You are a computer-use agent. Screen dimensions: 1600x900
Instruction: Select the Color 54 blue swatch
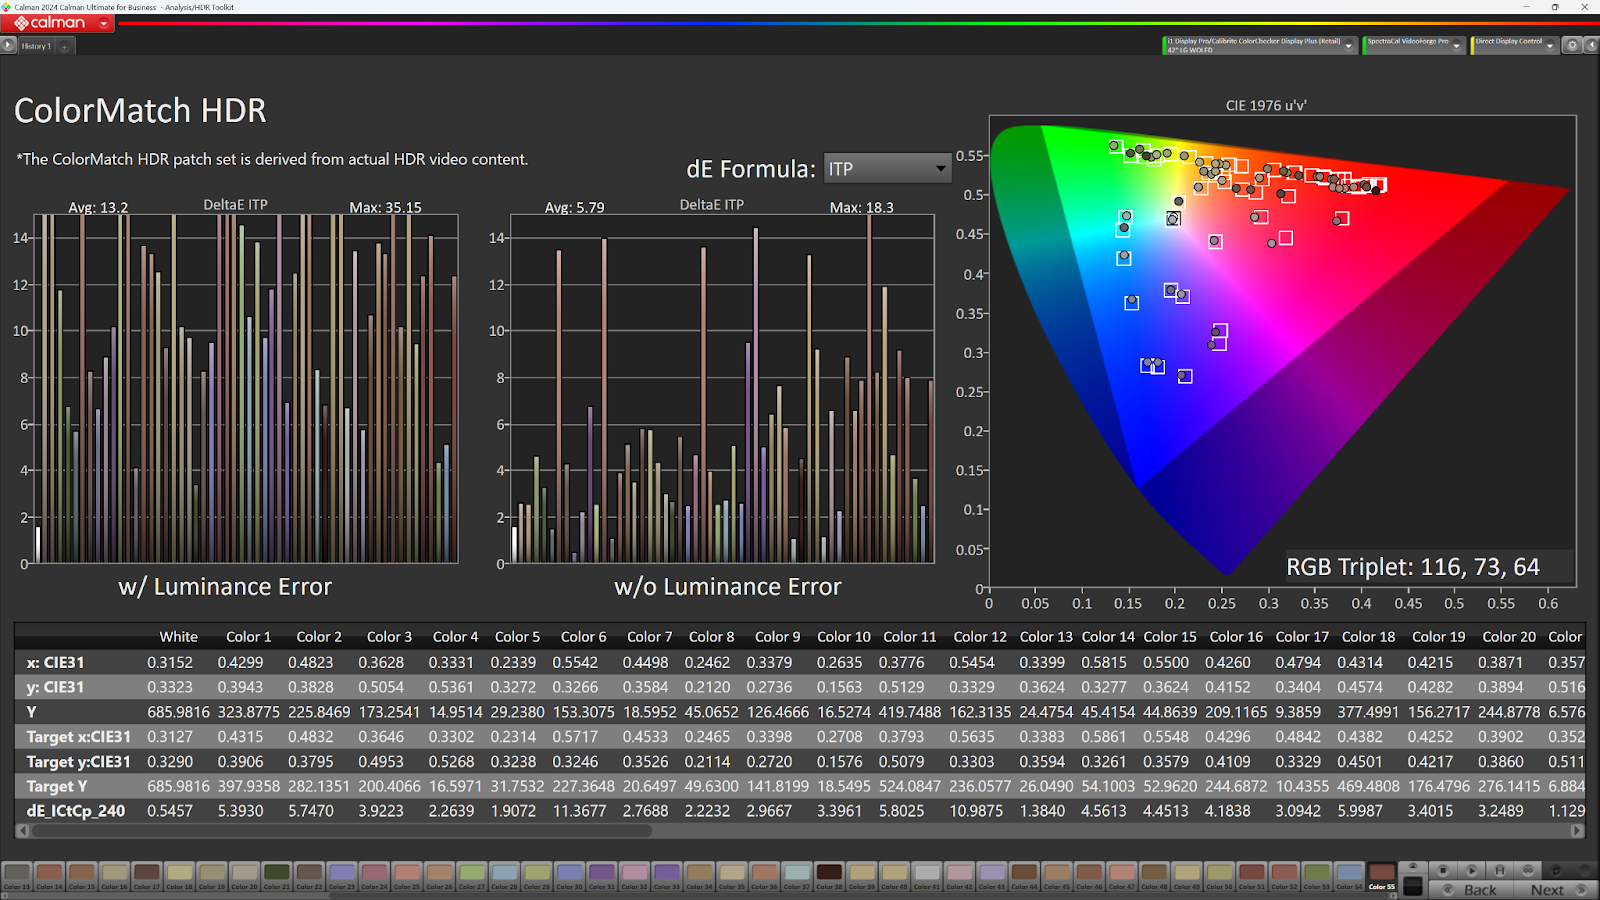click(1349, 876)
